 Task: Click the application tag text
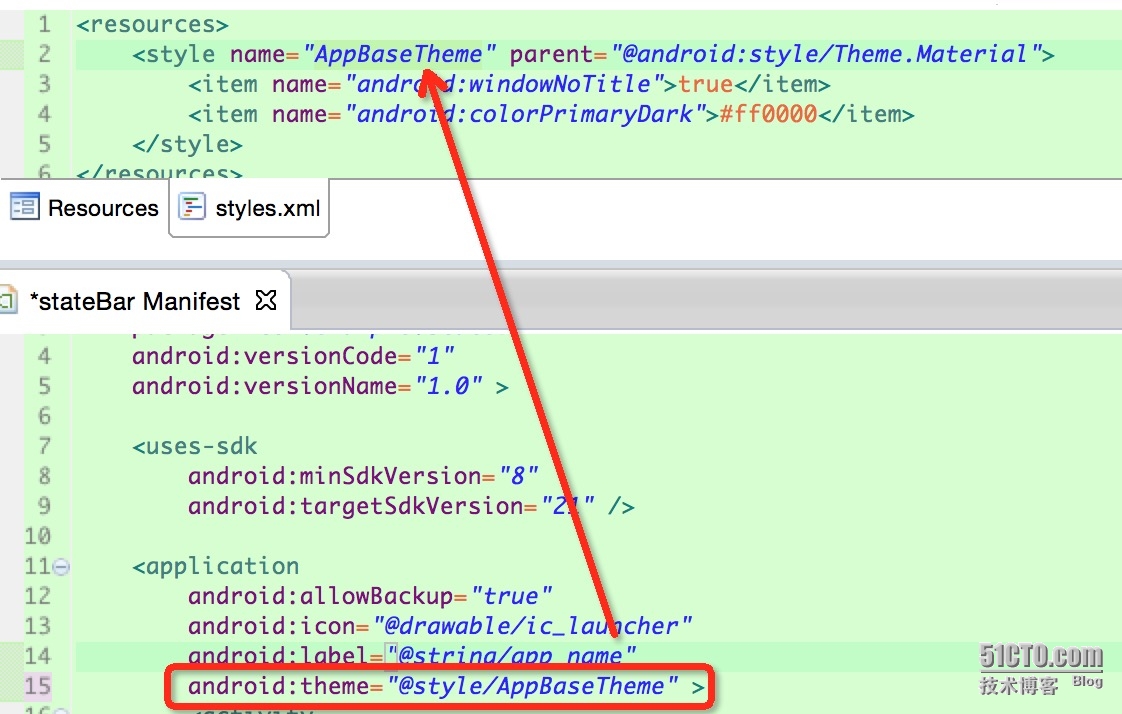click(x=216, y=567)
